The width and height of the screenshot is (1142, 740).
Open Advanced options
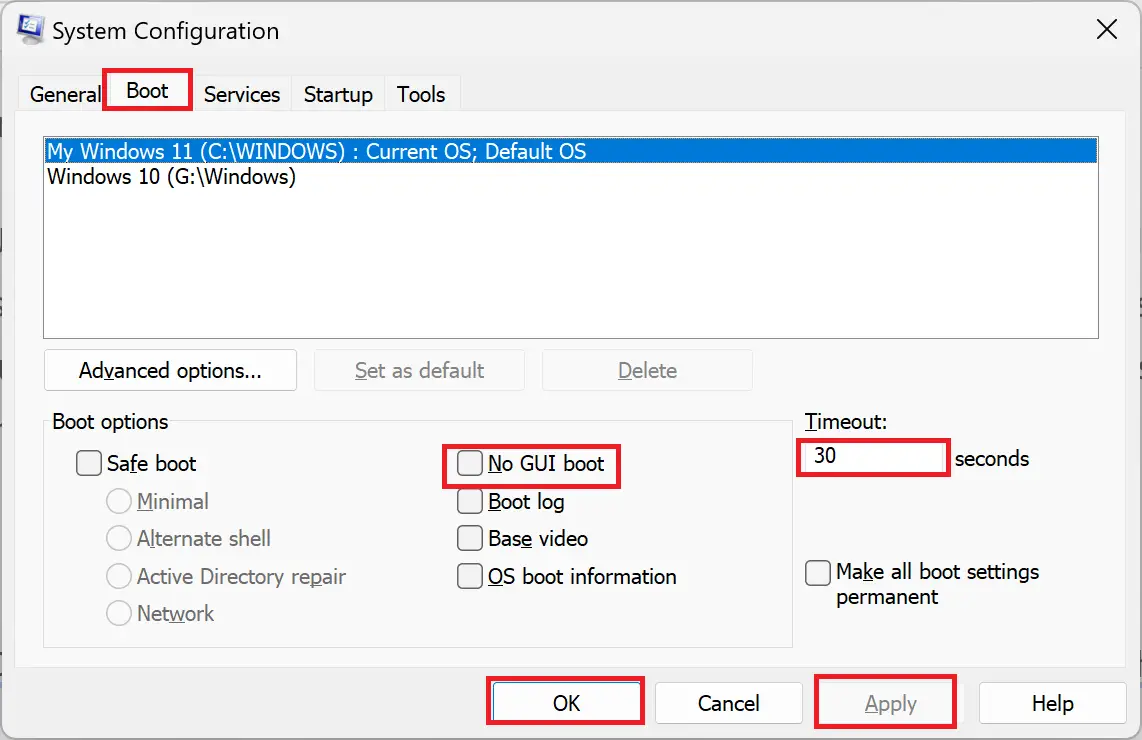(170, 370)
